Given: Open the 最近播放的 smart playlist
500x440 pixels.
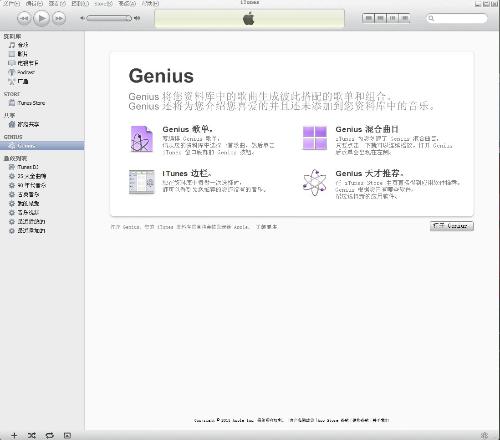Looking at the screenshot, I should click(x=27, y=221).
